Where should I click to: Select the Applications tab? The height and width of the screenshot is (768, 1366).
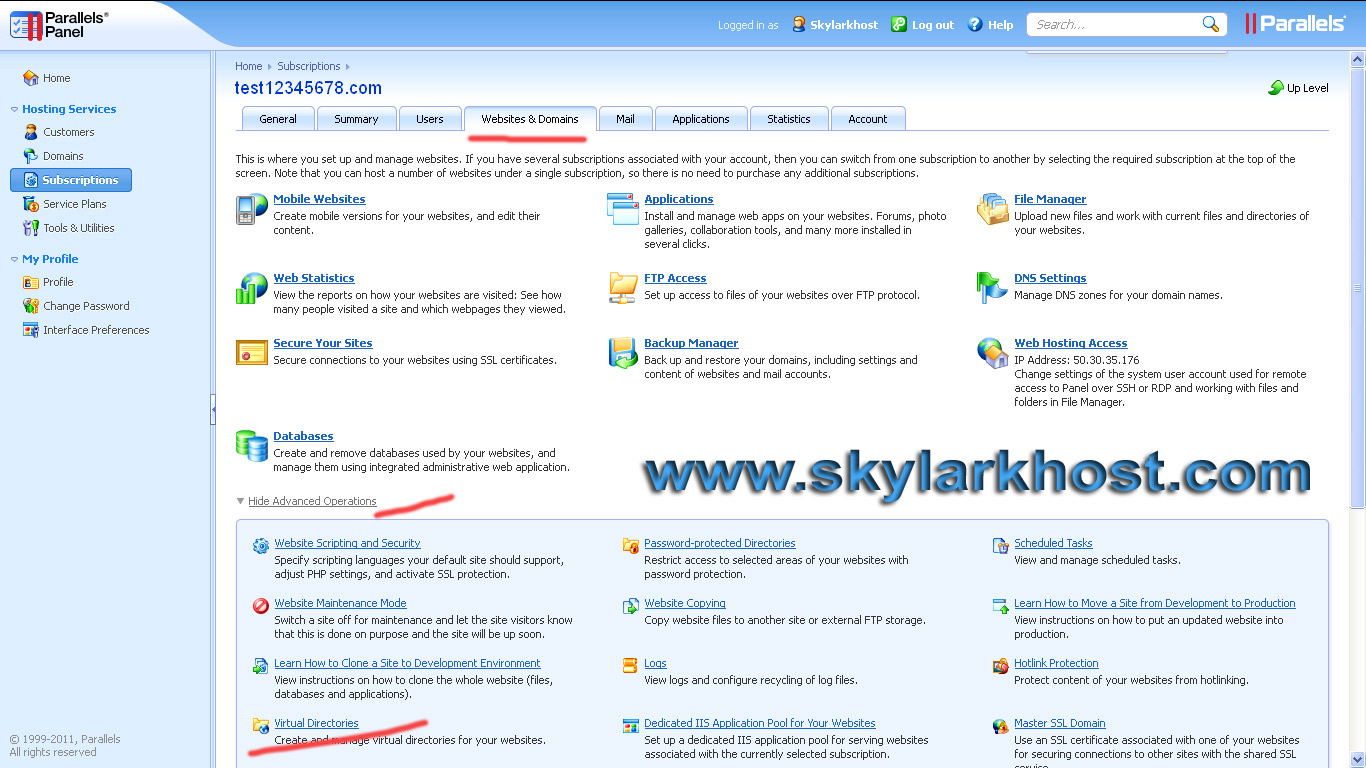coord(701,119)
